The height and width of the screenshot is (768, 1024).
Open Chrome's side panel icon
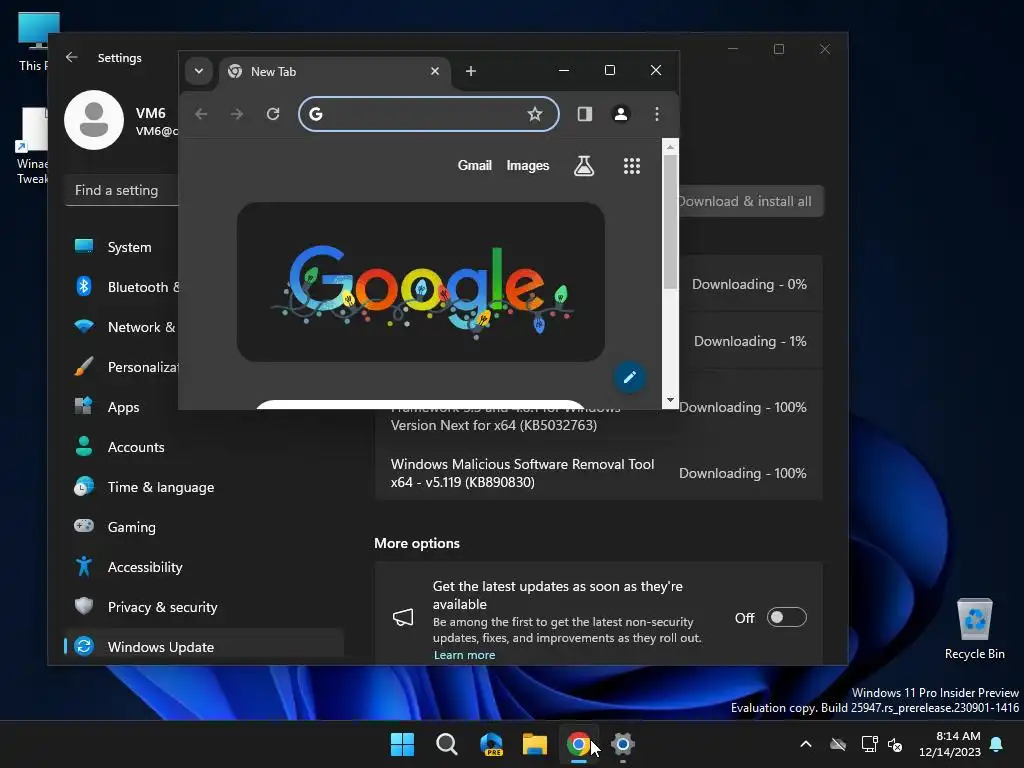click(584, 114)
